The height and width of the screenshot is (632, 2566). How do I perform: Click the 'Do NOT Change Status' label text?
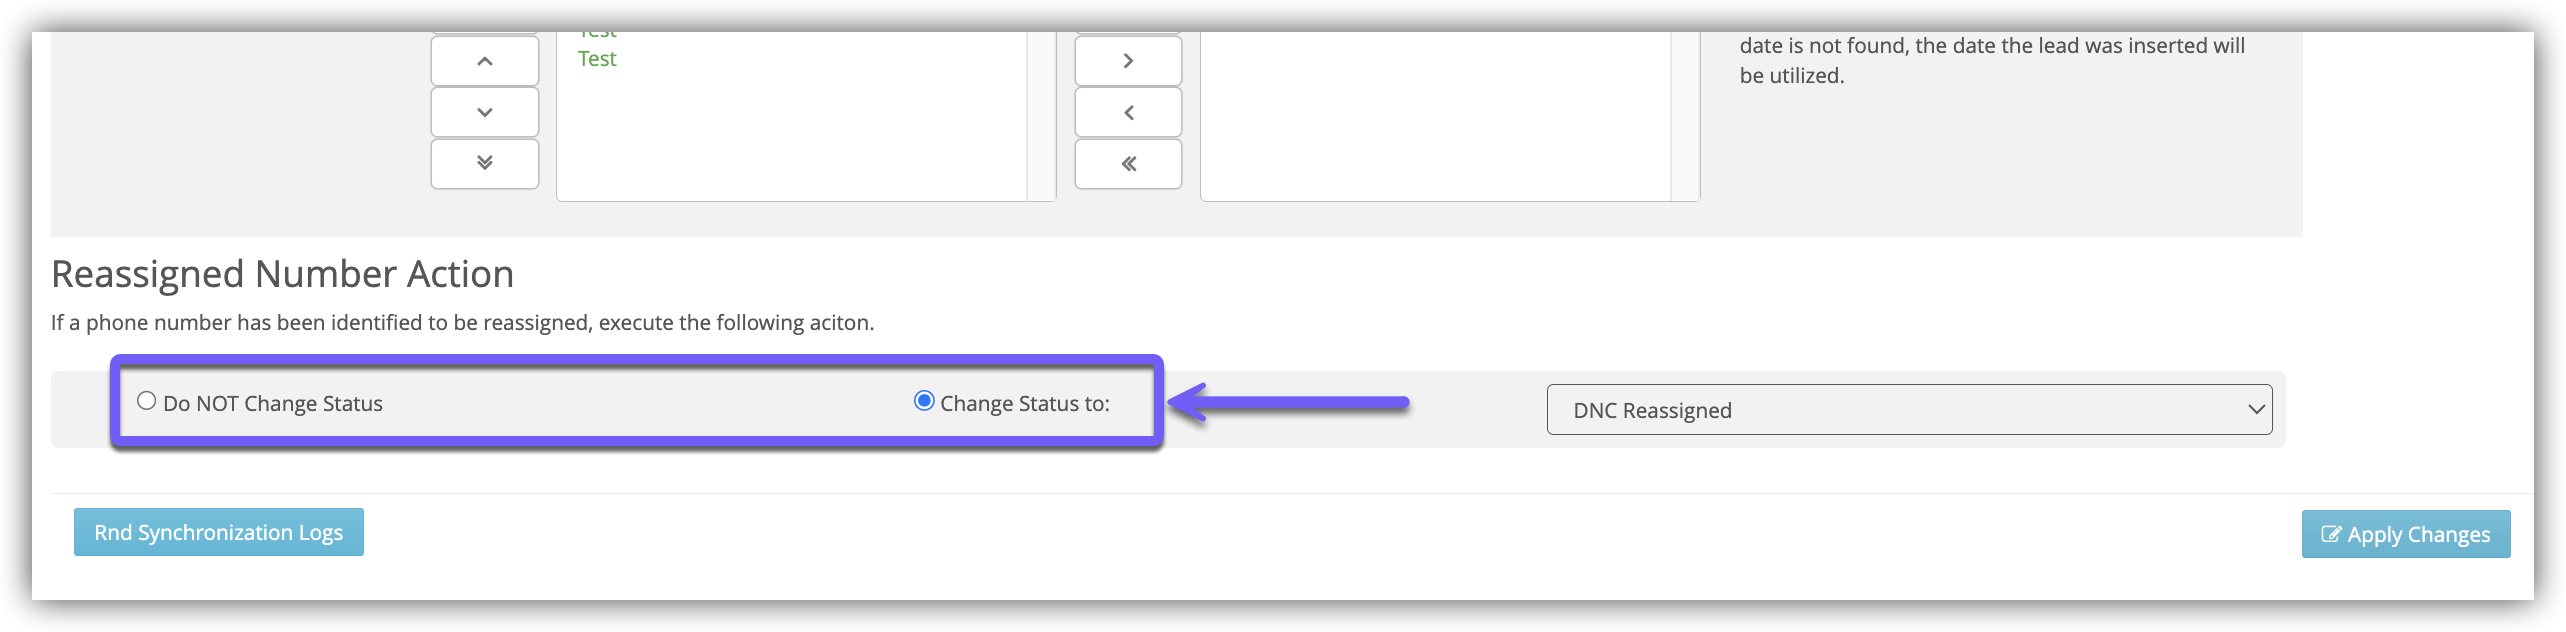[x=273, y=404]
